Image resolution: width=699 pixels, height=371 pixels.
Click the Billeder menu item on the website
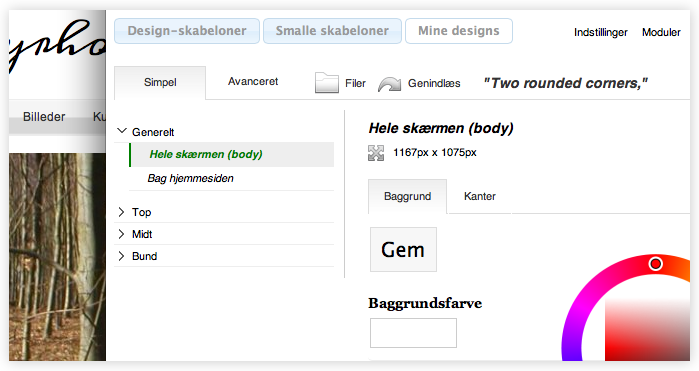pyautogui.click(x=44, y=117)
